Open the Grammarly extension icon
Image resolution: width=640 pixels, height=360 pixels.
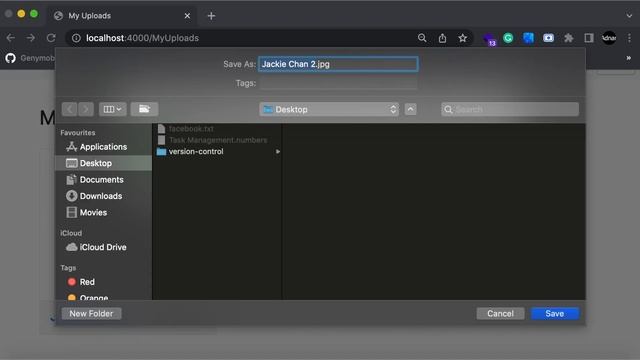pos(508,38)
